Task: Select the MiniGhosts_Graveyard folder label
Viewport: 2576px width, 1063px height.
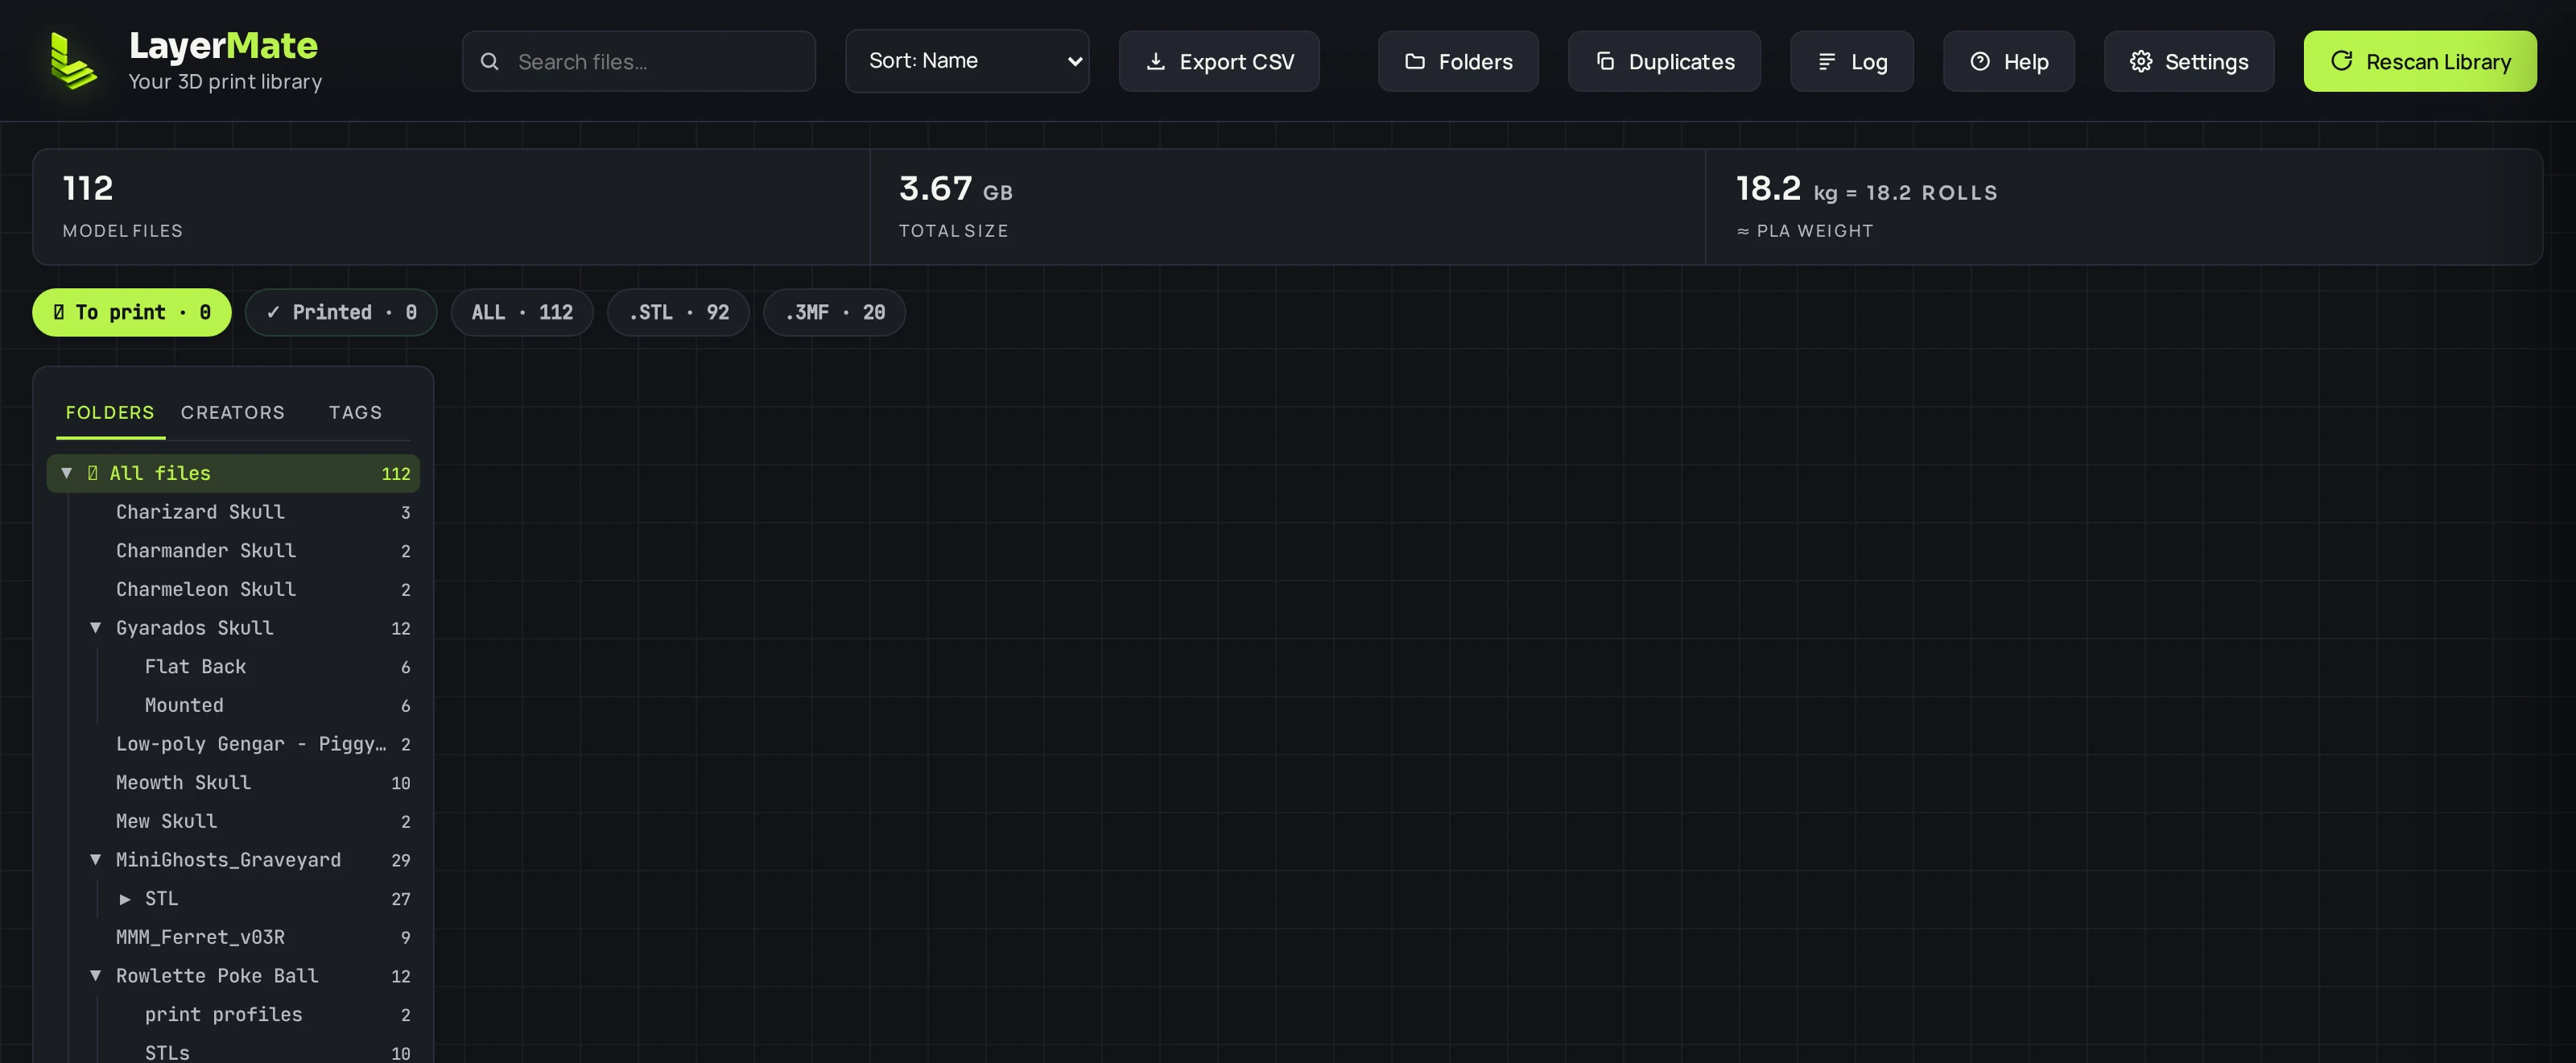Action: (x=228, y=860)
